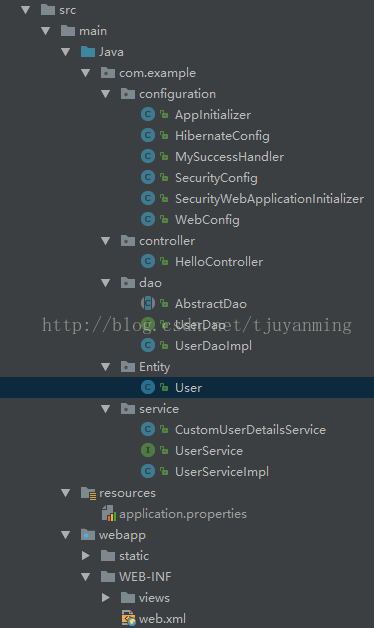
Task: Select HelloController in controller package
Action: point(219,262)
